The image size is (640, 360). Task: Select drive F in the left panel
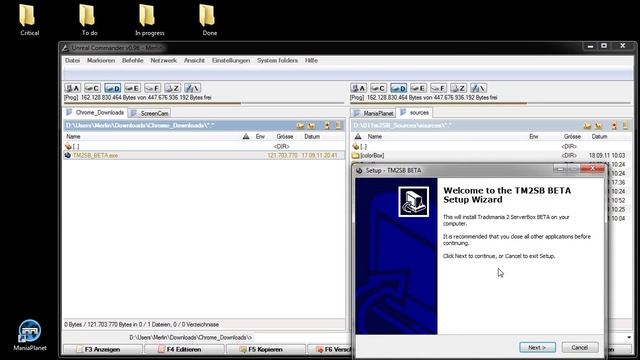[x=152, y=88]
